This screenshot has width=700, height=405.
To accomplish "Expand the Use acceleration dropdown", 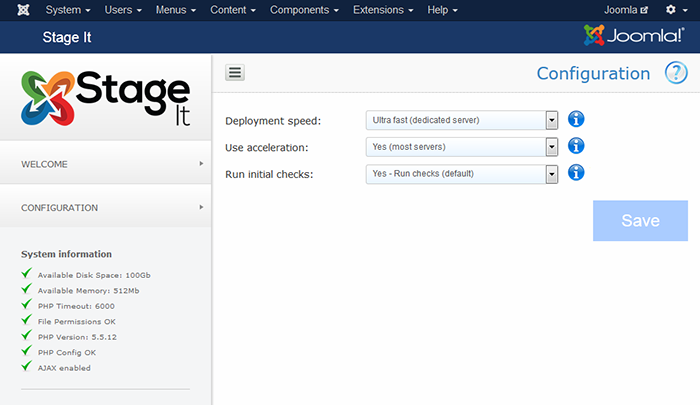I will pyautogui.click(x=462, y=147).
